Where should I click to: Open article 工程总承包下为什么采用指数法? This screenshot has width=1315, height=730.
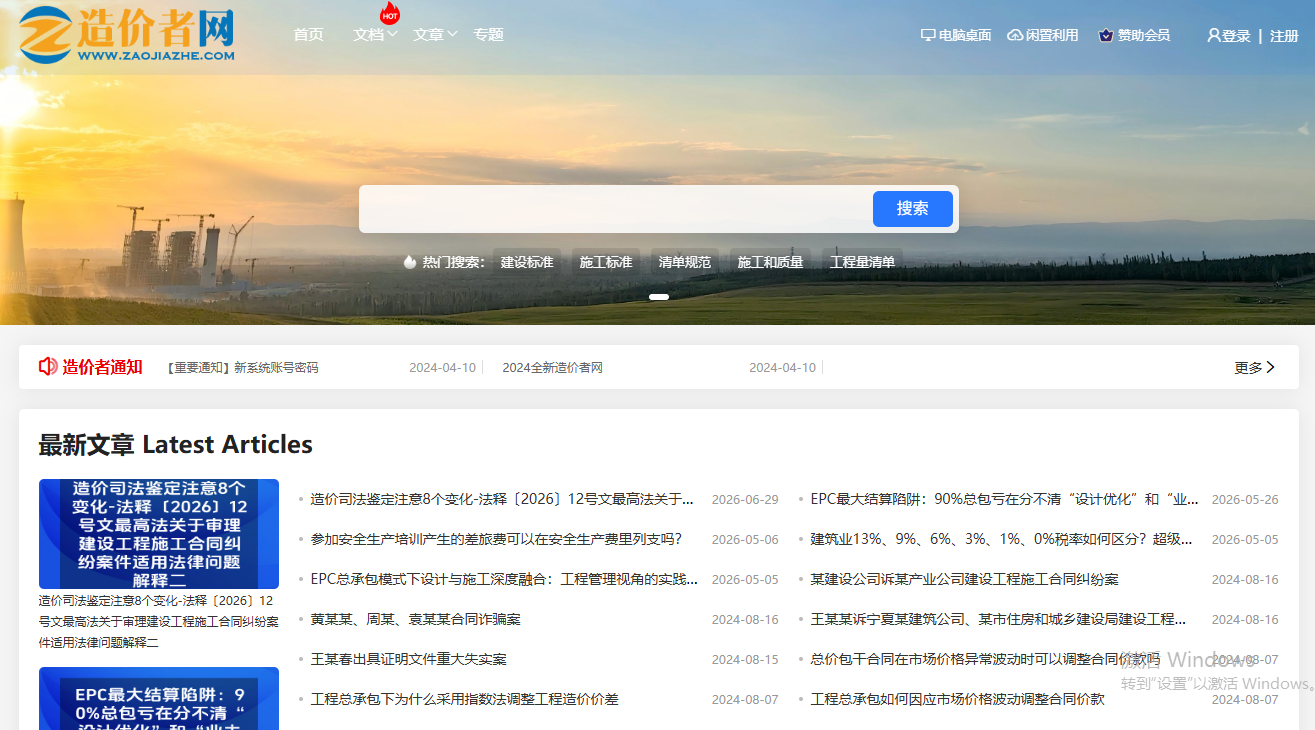[x=464, y=699]
